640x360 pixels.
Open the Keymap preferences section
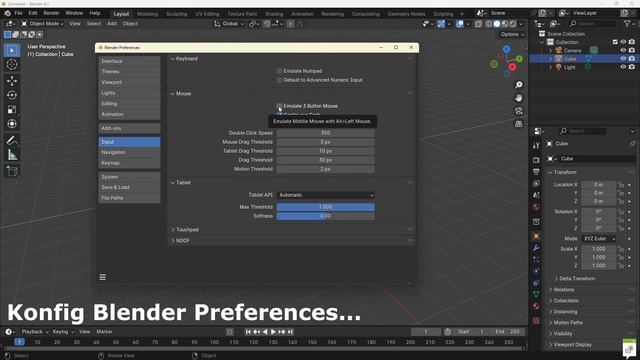129,163
